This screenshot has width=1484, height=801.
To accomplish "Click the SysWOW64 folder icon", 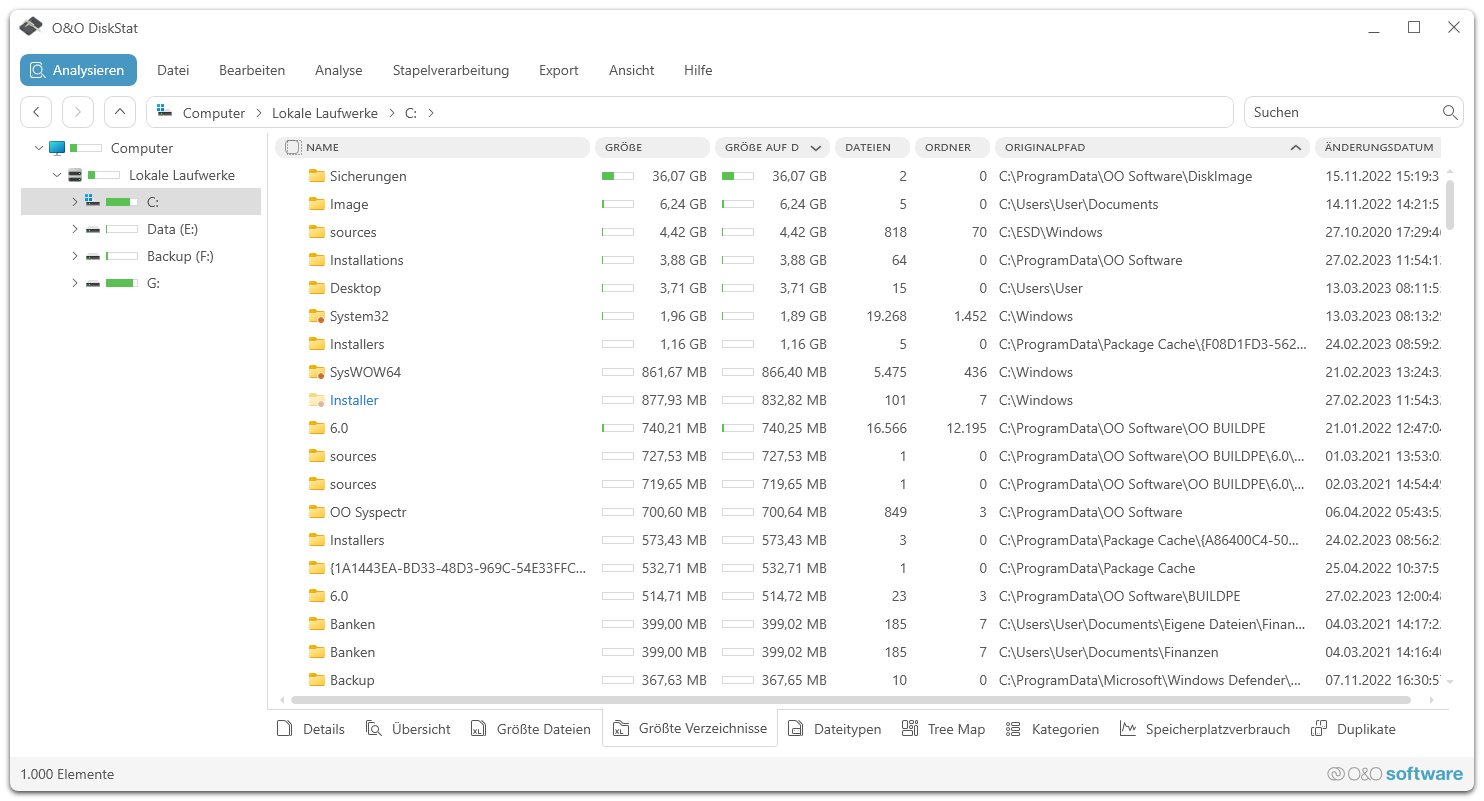I will pyautogui.click(x=317, y=372).
